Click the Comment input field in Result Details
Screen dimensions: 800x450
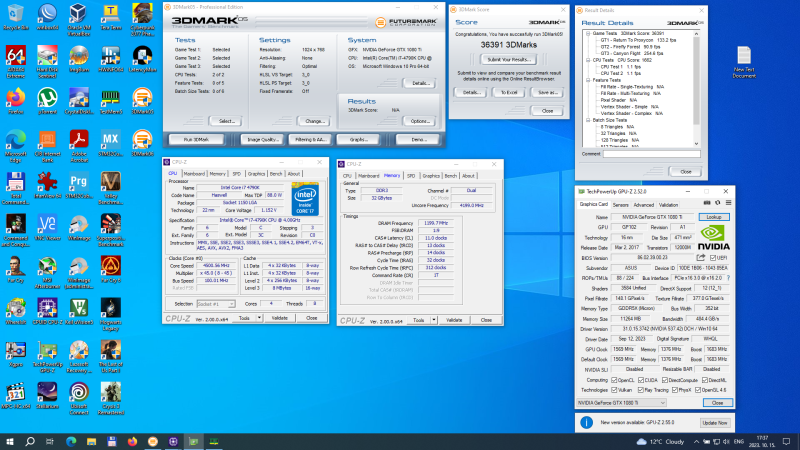(x=651, y=154)
